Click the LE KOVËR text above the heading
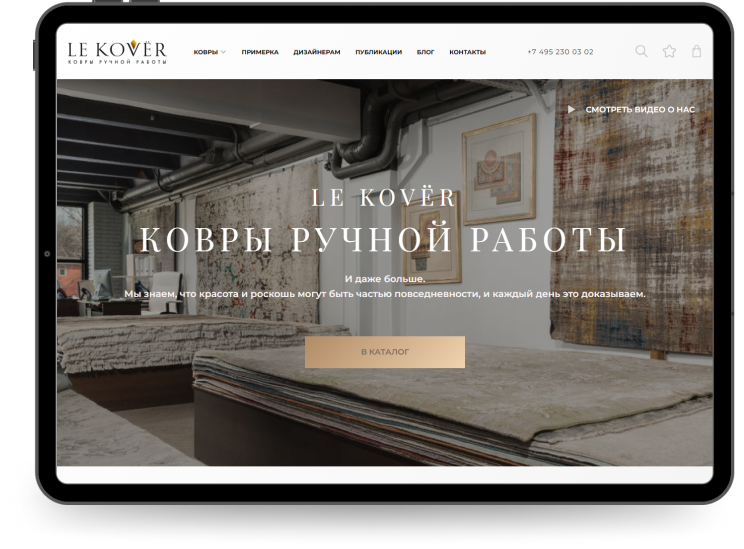Image resolution: width=744 pixels, height=549 pixels. coord(384,198)
